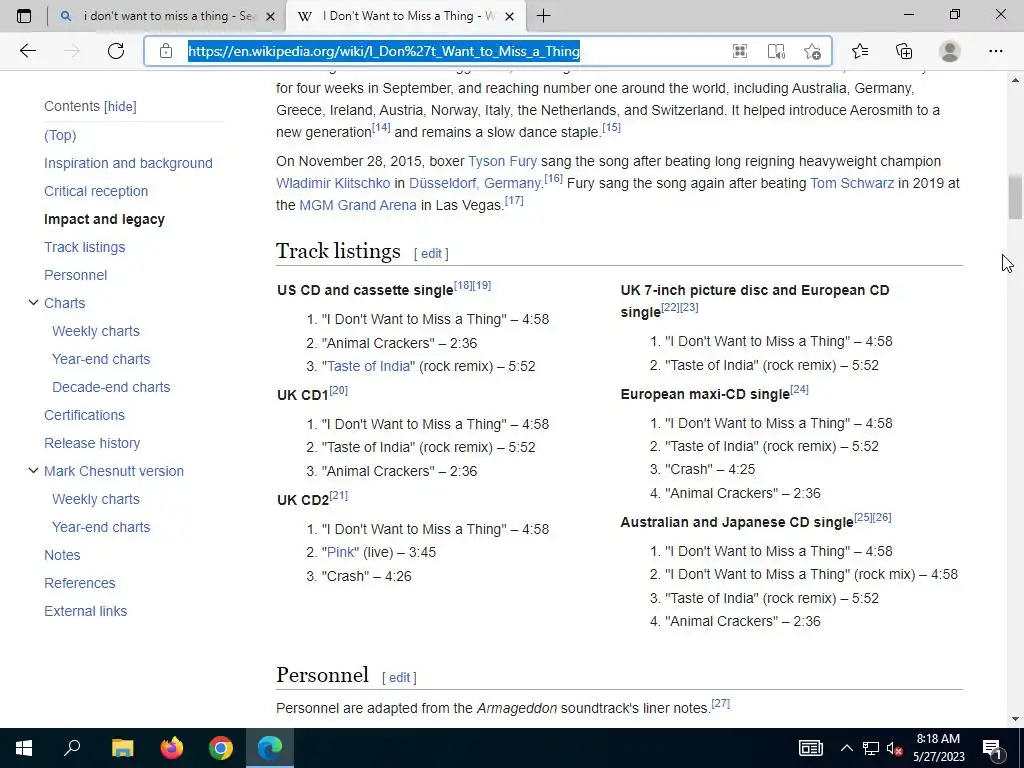Image resolution: width=1024 pixels, height=768 pixels.
Task: Open the taskbar clock and date
Action: tap(938, 748)
